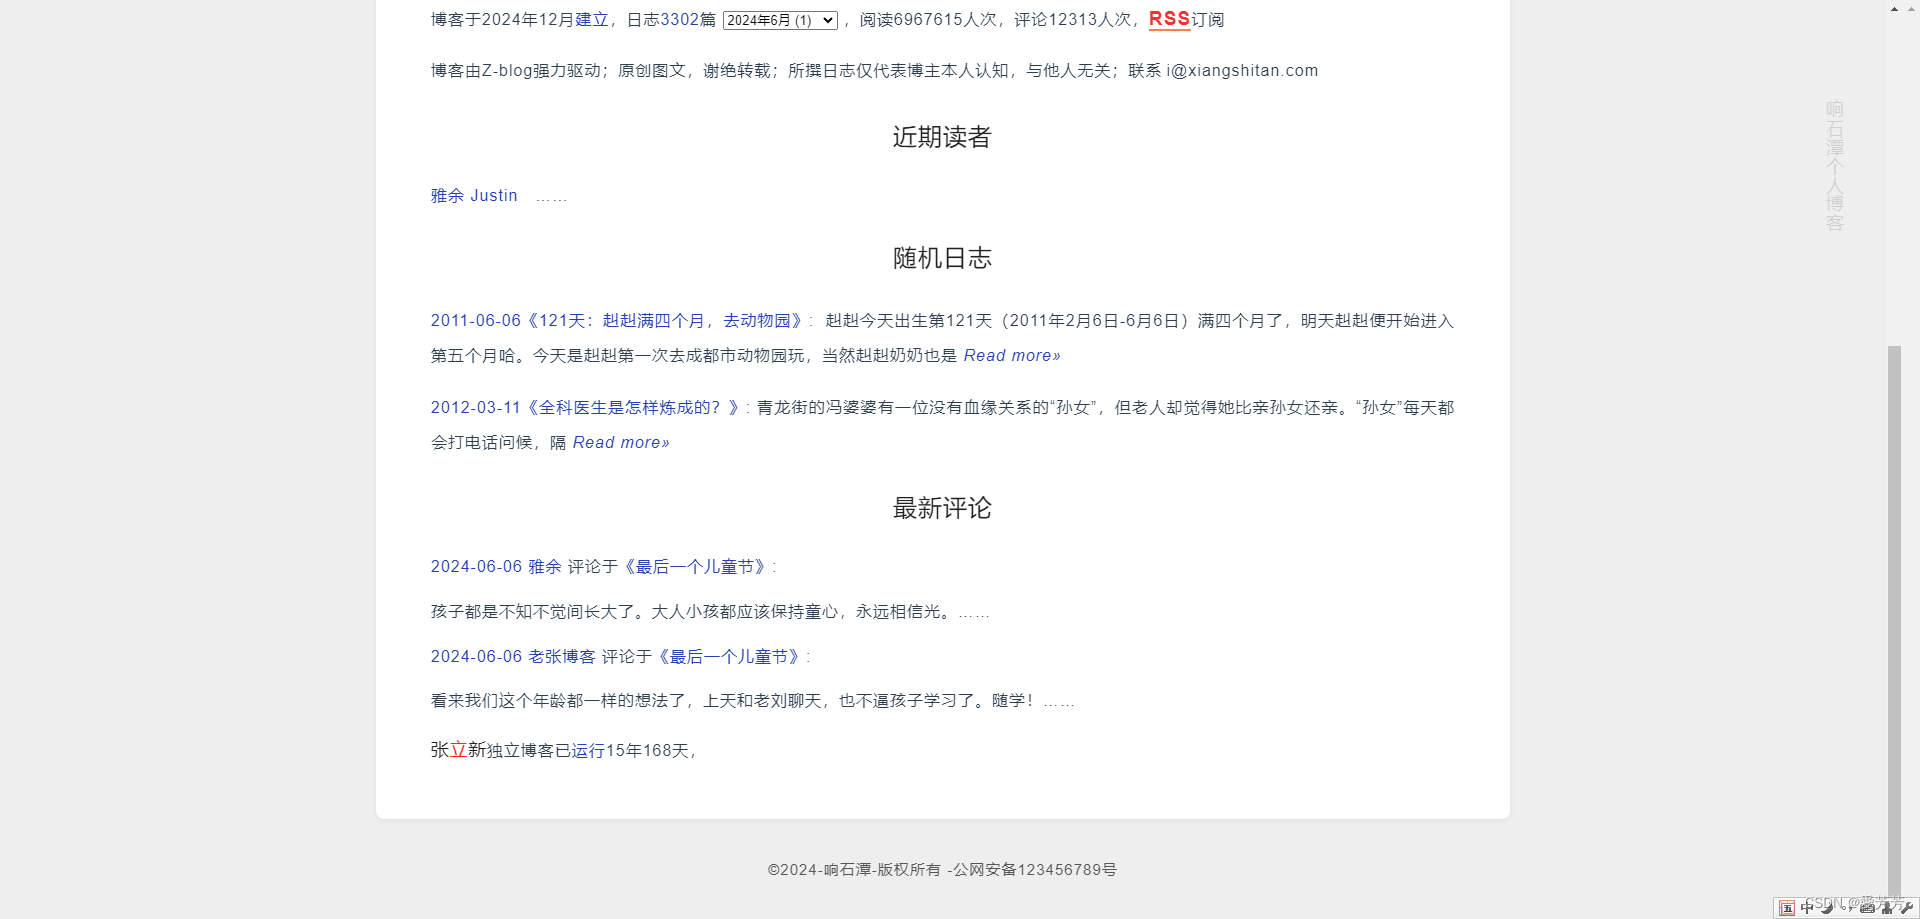Open the 2012-03-11 《全科医生是怎样炼成的？》 post
Image resolution: width=1920 pixels, height=919 pixels.
tap(586, 408)
